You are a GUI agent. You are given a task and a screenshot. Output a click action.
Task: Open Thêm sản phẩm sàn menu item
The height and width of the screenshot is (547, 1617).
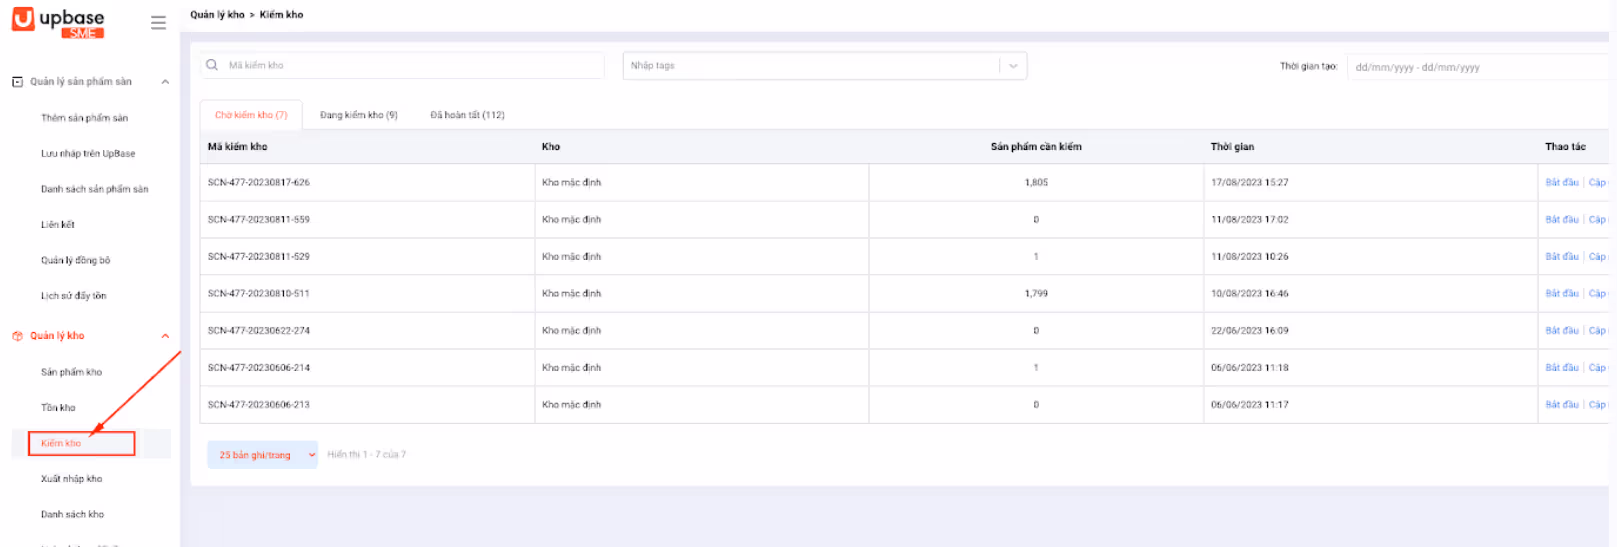pos(84,118)
